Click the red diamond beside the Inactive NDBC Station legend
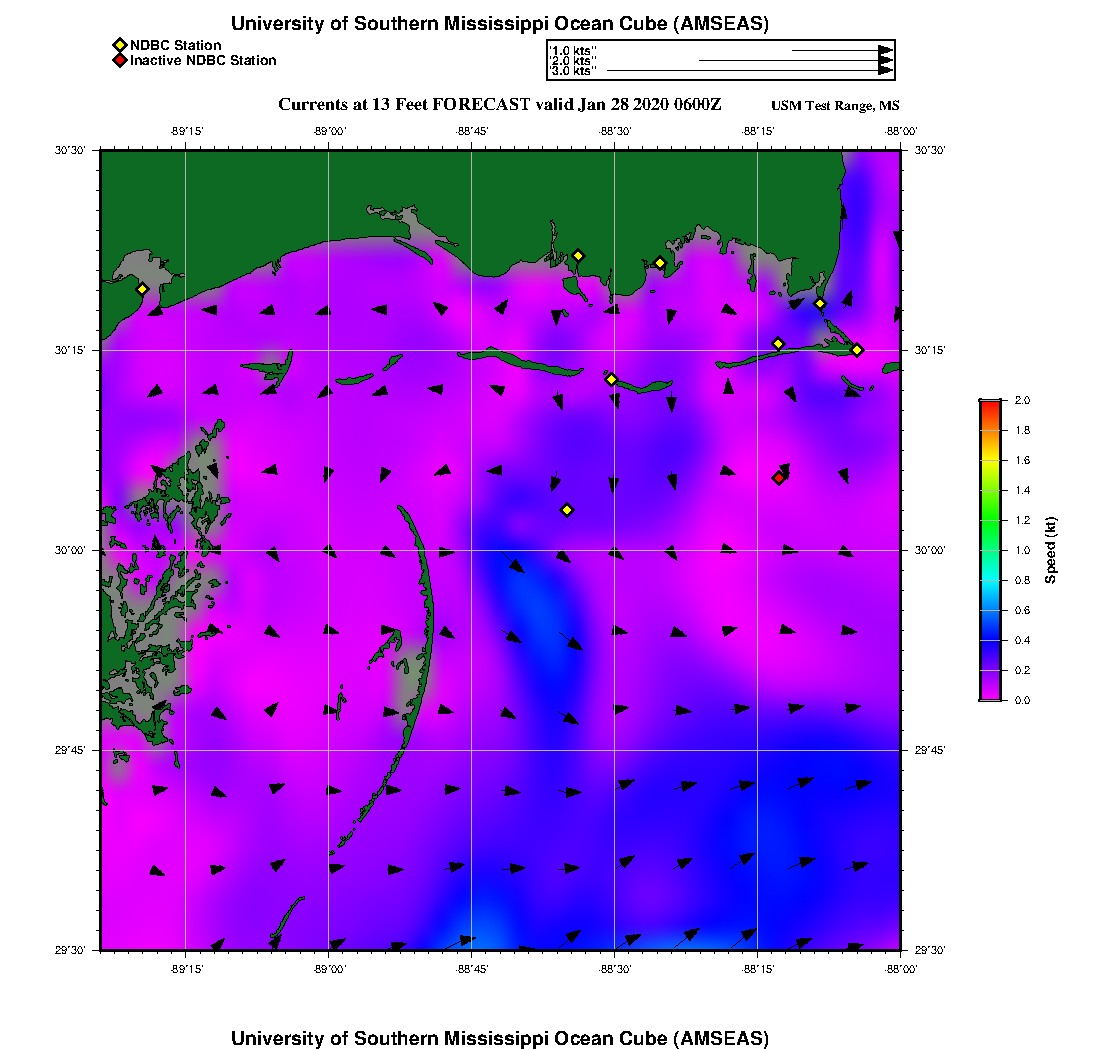1100x1050 pixels. pos(119,60)
